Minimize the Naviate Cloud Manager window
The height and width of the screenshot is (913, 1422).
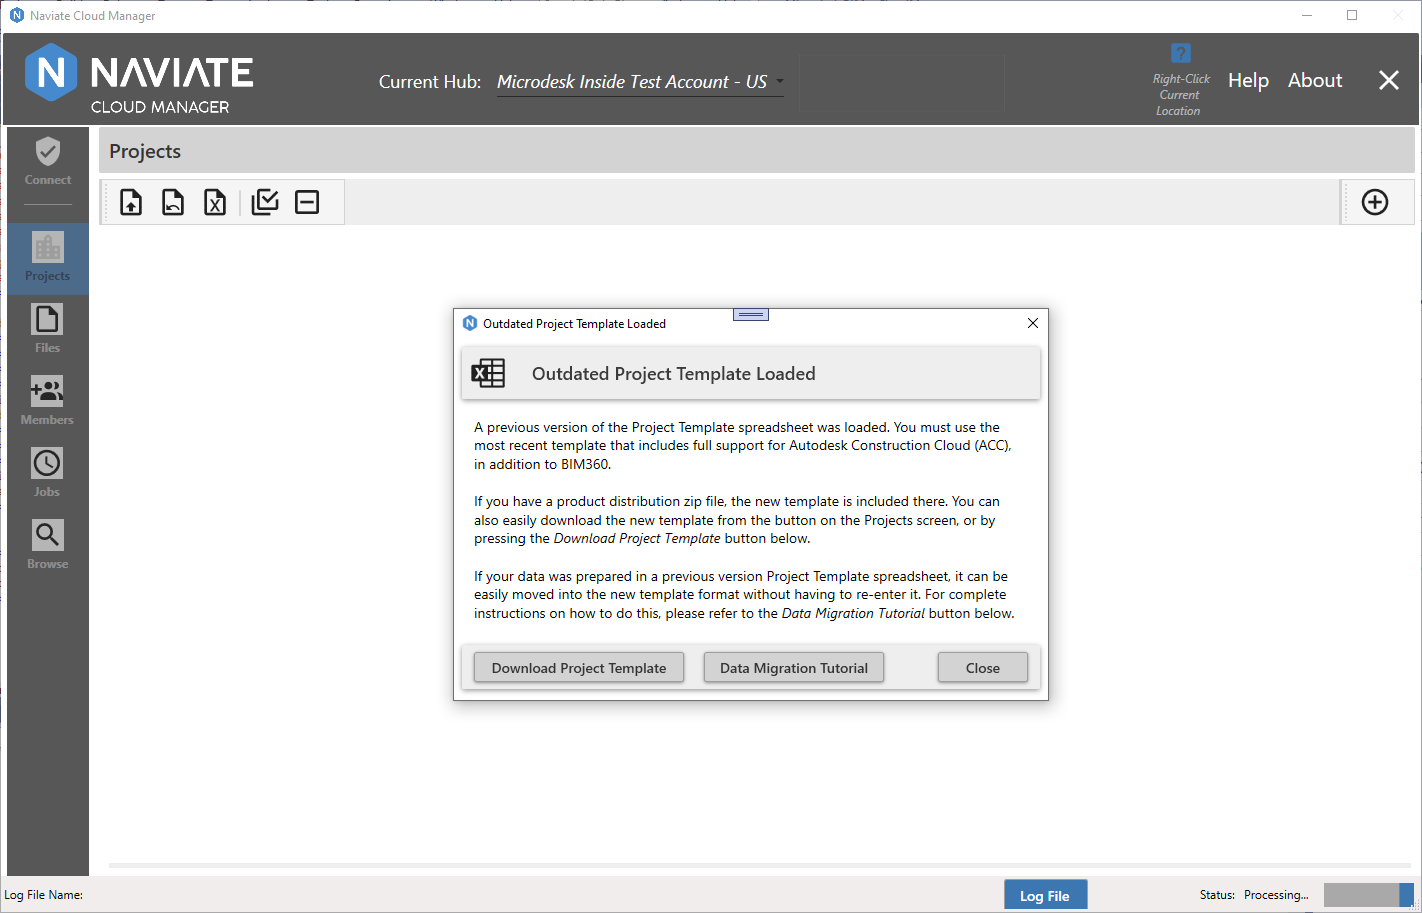[x=1308, y=15]
